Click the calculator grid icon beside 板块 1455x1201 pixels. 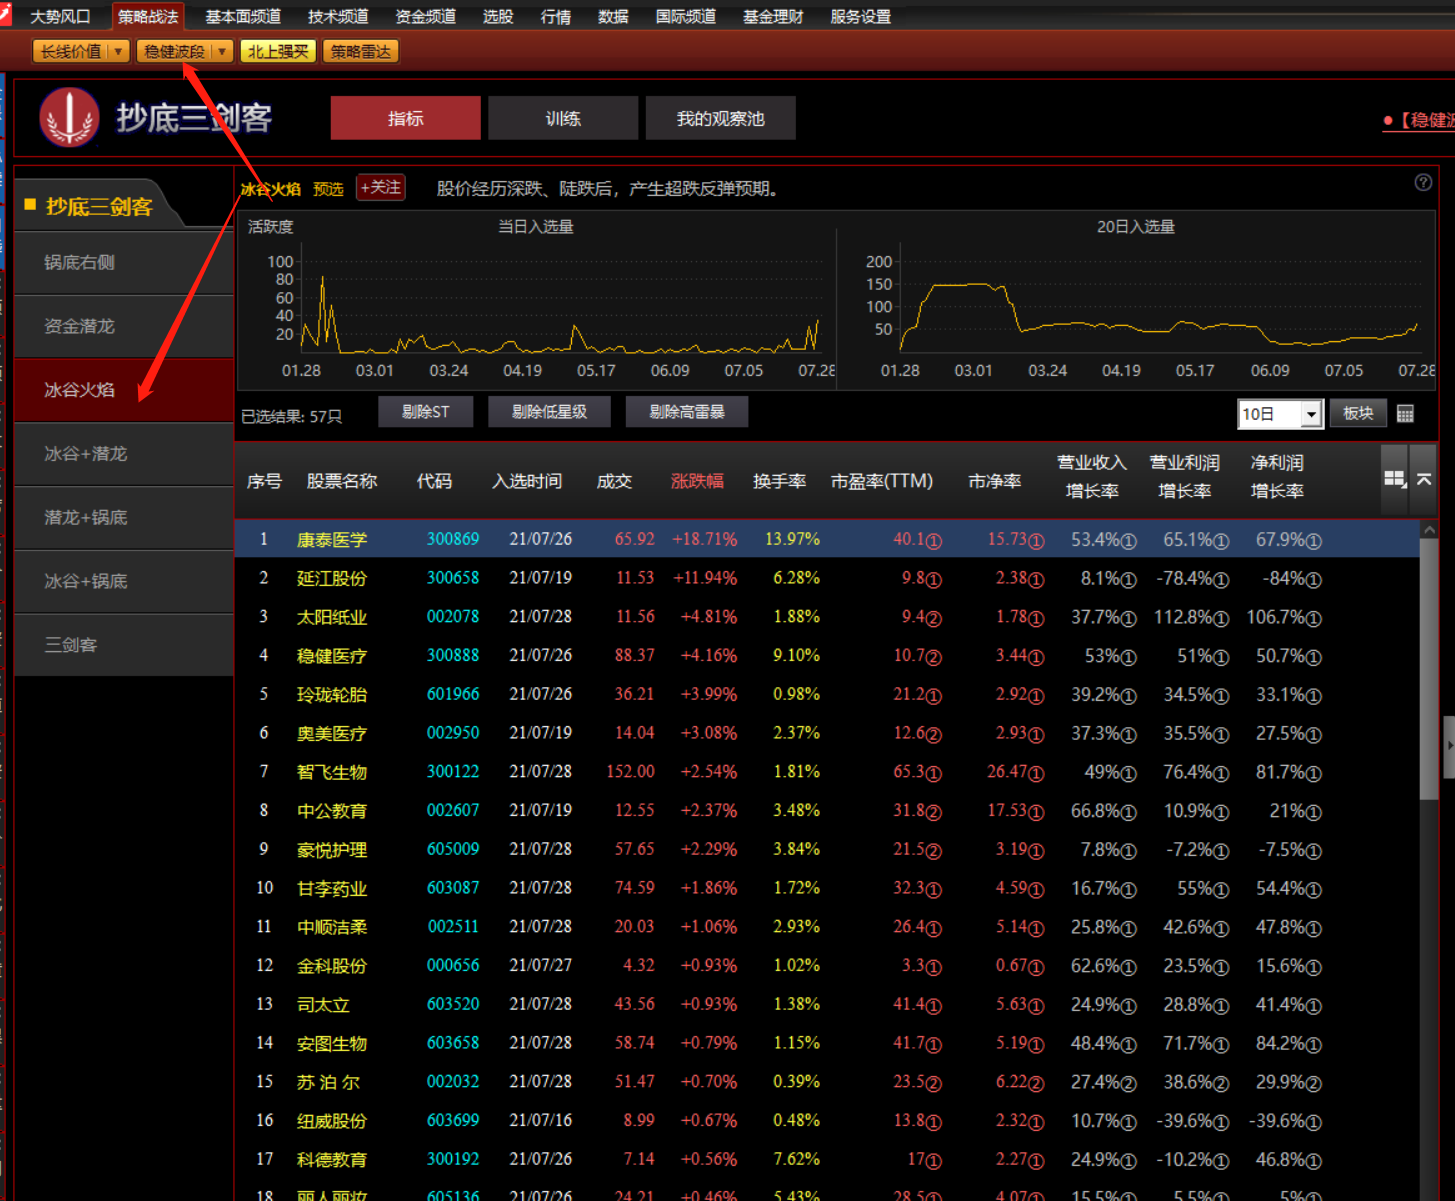pyautogui.click(x=1405, y=414)
